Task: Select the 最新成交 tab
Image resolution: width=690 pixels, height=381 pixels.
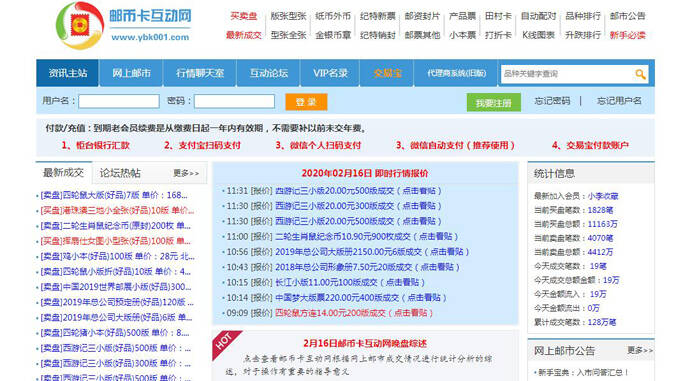Action: [63, 172]
